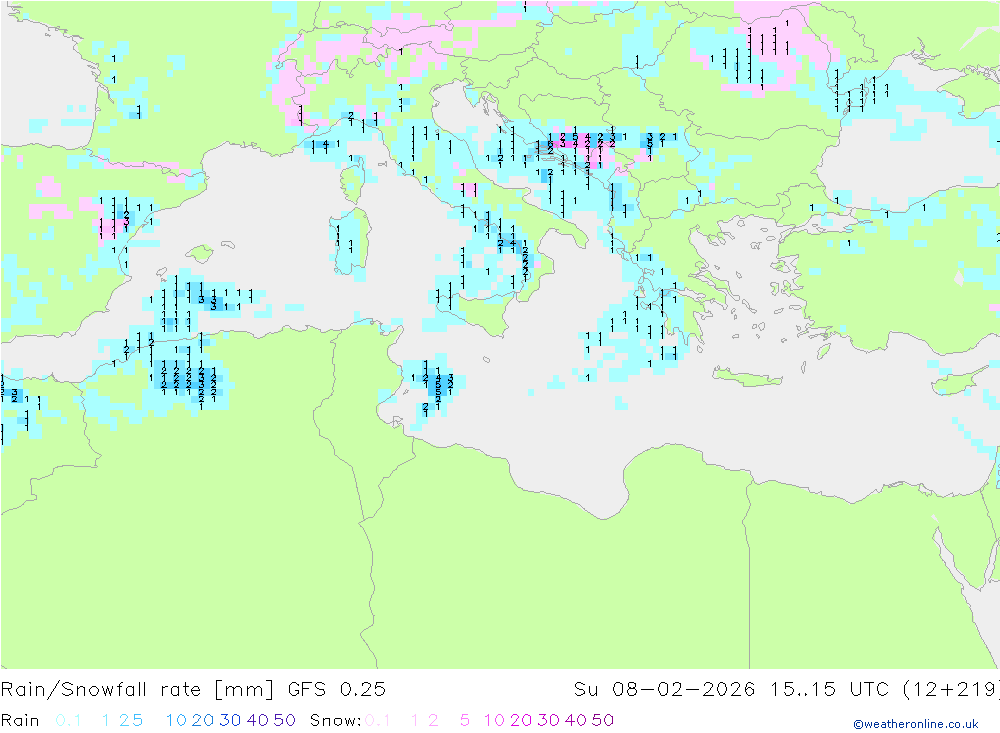Click the date 'Su 08-02-2026 15..15 UTC (12+219)'
1000x733 pixels.
(786, 690)
